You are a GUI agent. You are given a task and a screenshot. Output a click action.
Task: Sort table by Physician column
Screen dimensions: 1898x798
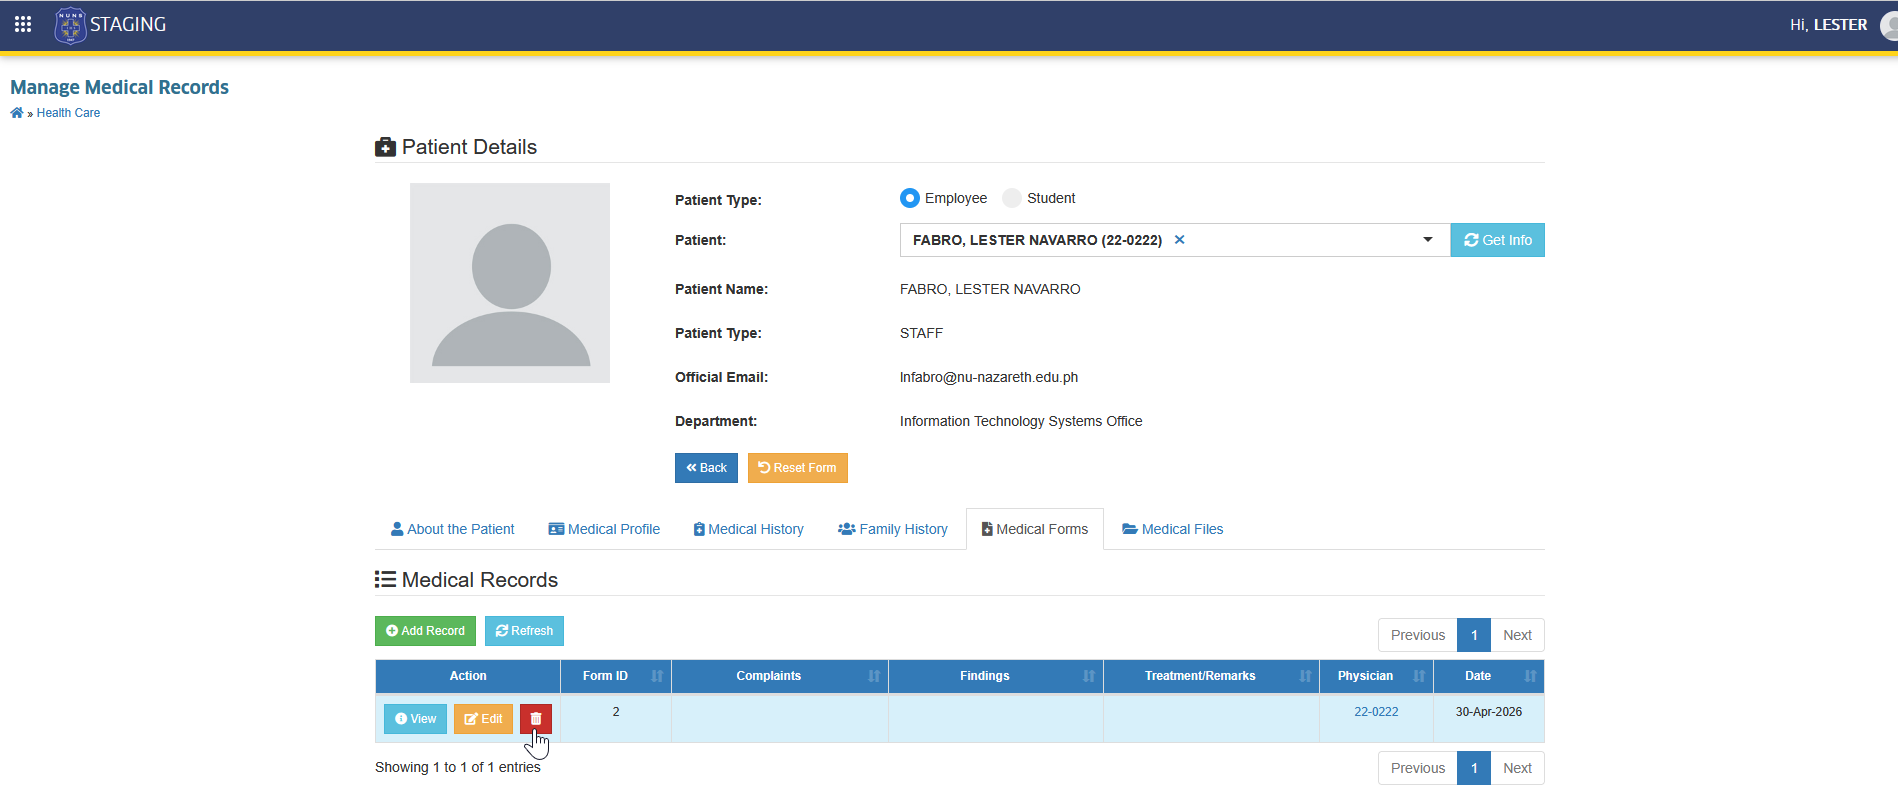pos(1377,676)
